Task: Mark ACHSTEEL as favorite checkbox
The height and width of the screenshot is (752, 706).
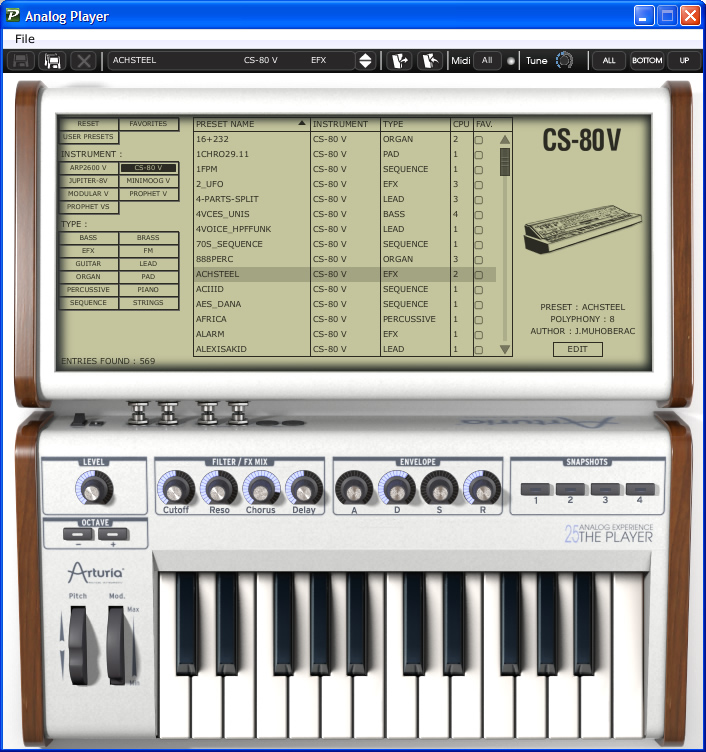Action: click(479, 275)
